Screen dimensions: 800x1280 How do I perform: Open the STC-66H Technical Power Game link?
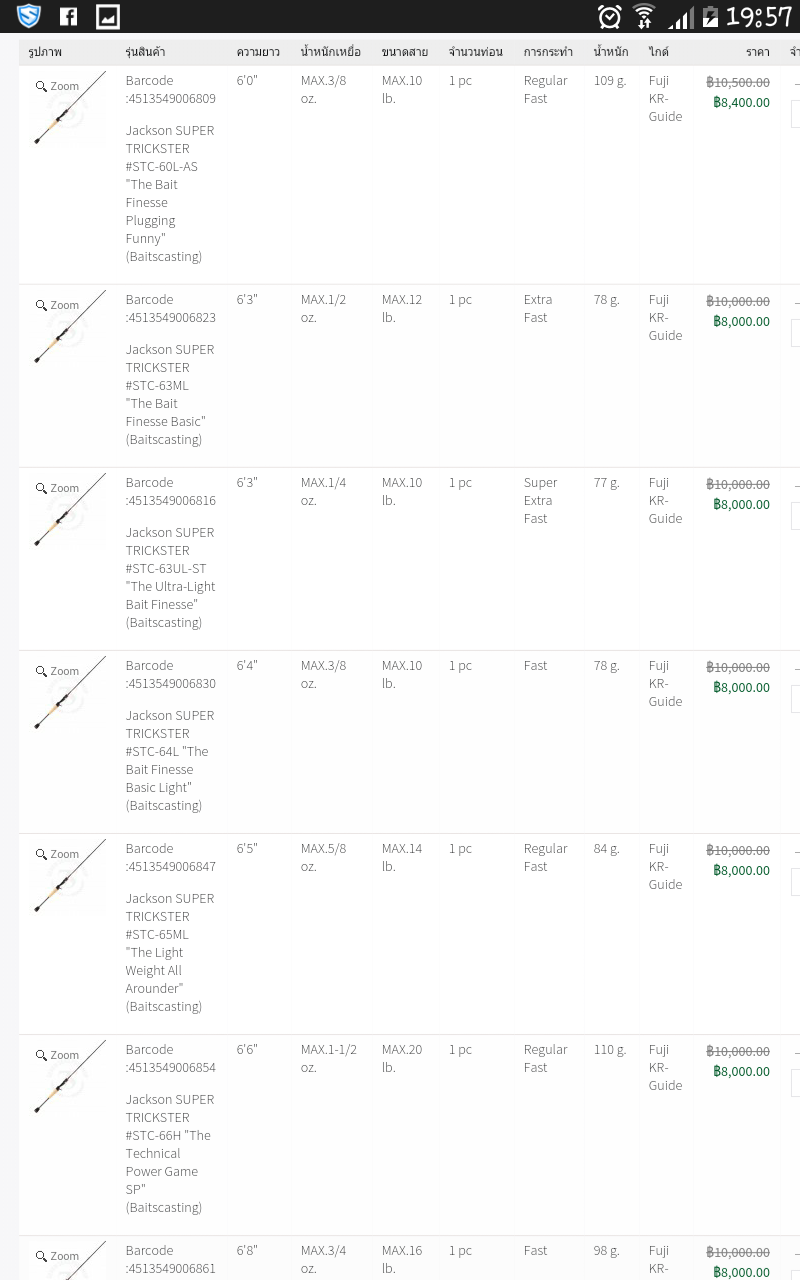click(x=170, y=1153)
